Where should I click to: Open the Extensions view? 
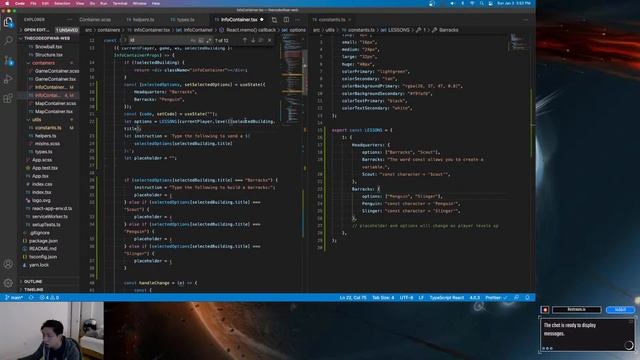pos(8,98)
